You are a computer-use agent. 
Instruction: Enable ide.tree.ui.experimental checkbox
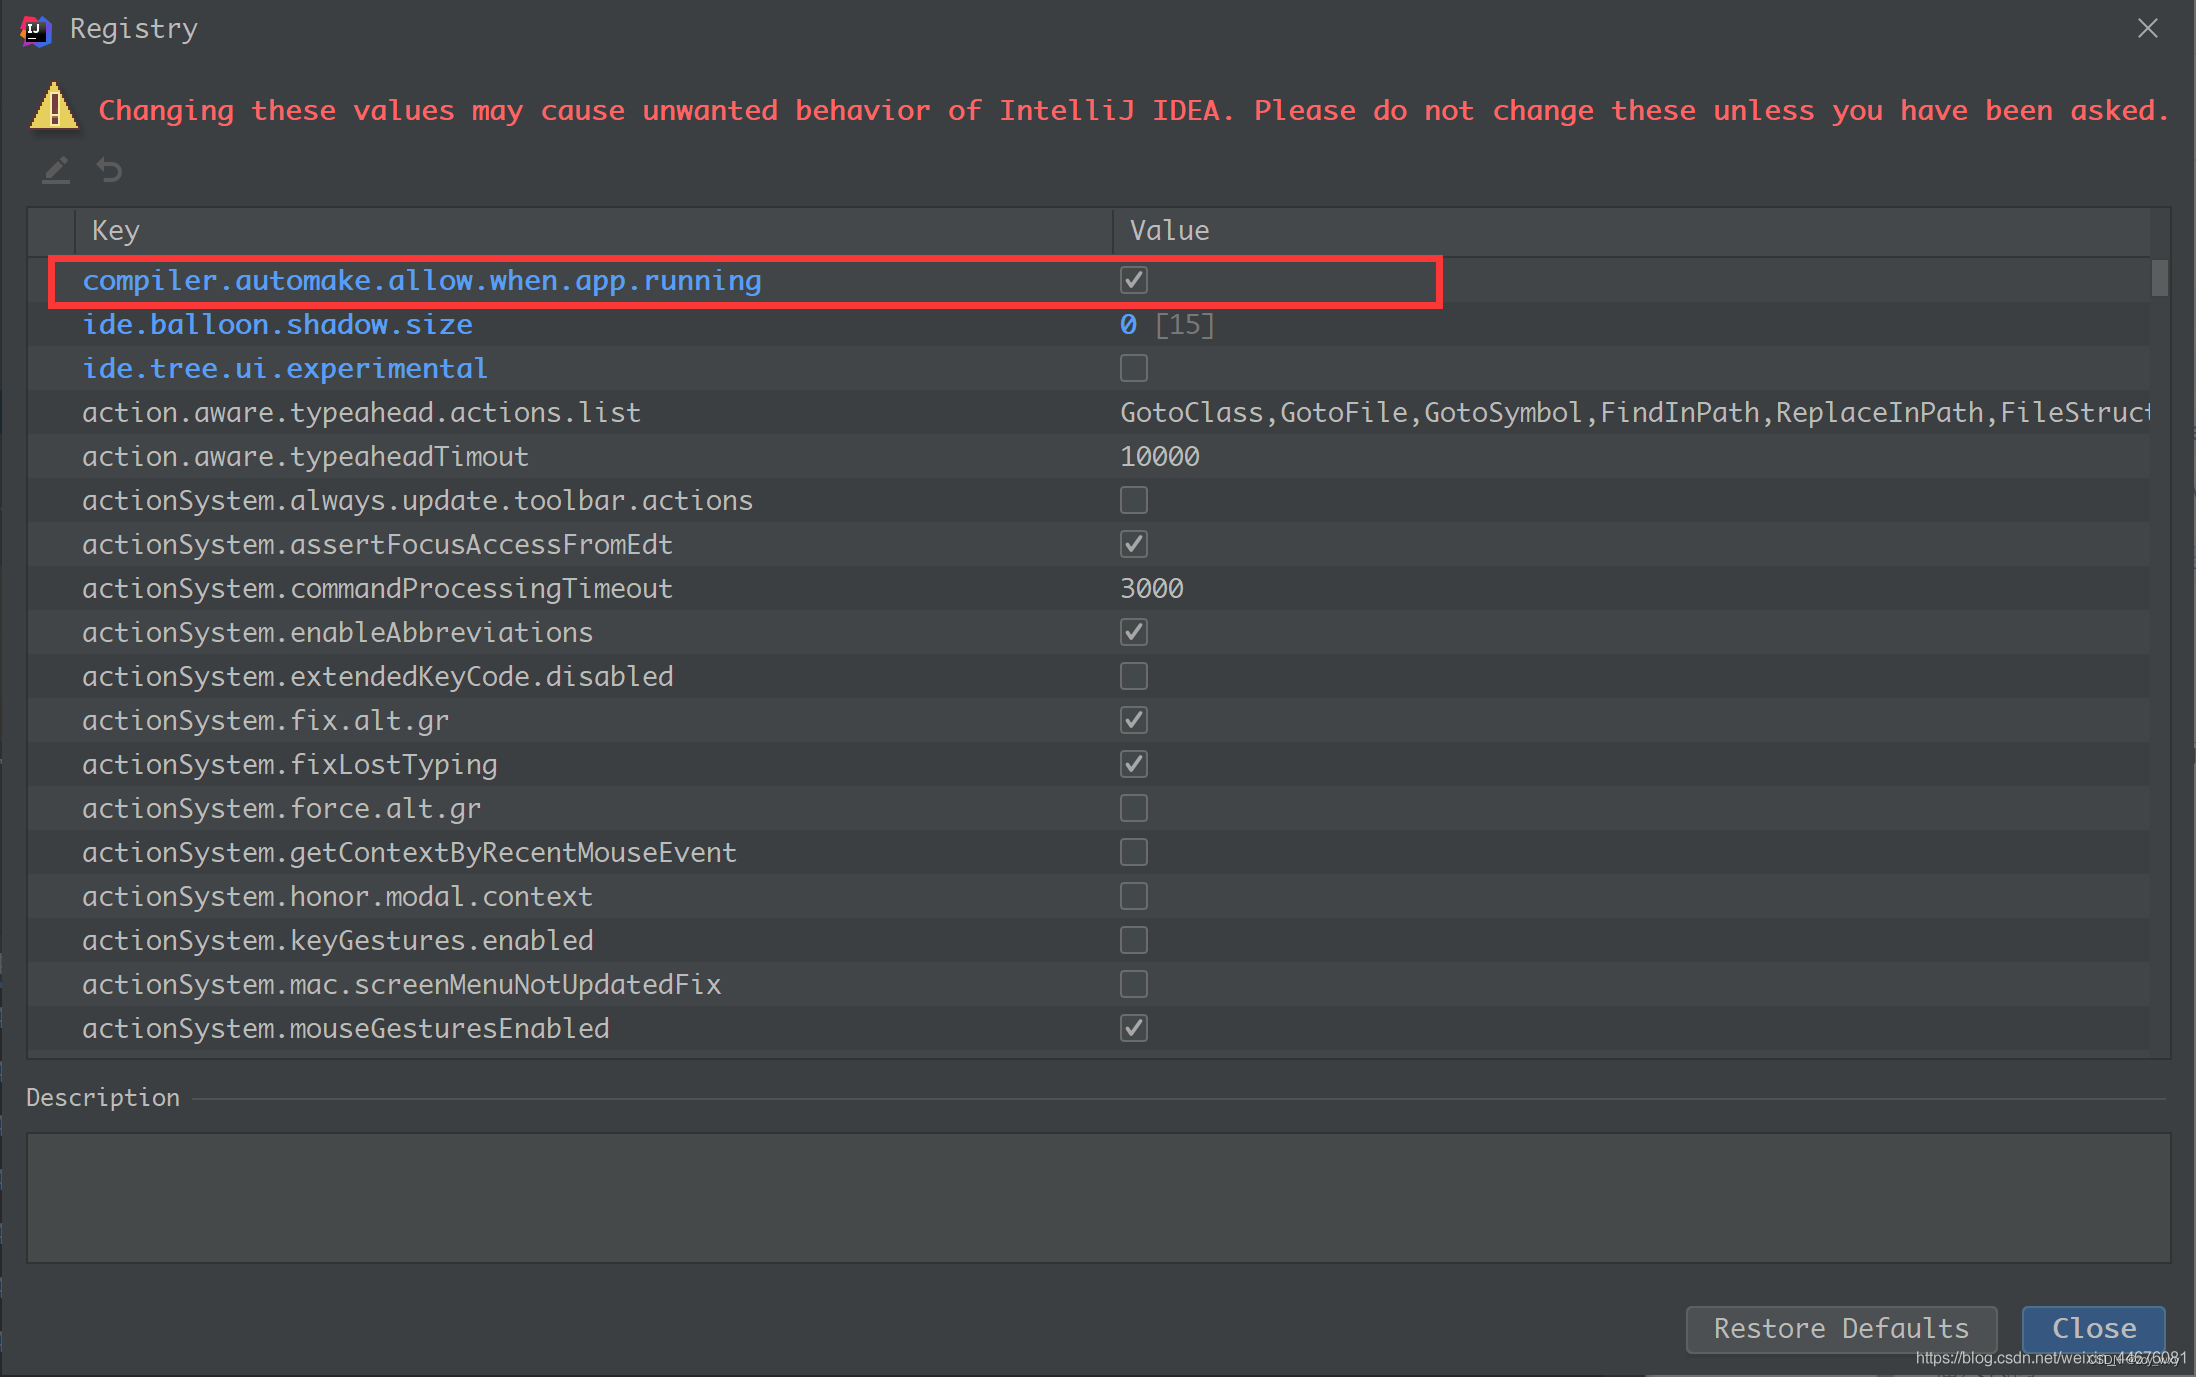click(1133, 368)
